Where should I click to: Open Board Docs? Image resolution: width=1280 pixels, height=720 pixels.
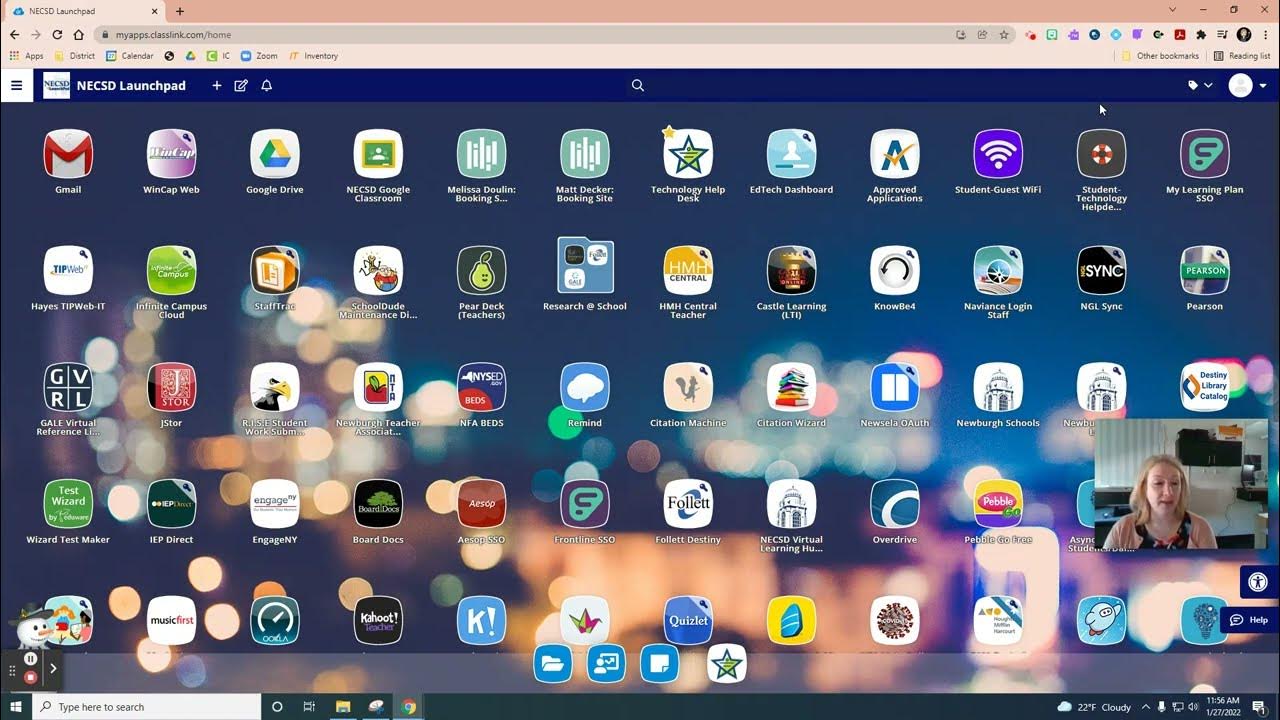378,504
